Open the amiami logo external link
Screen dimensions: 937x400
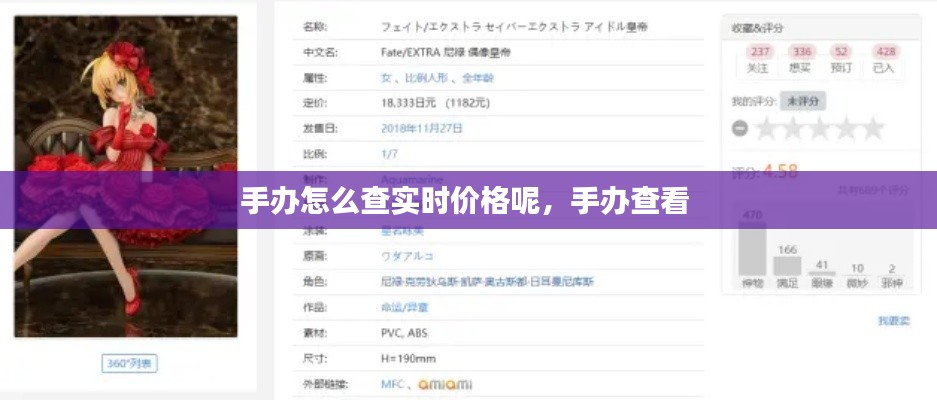(x=445, y=384)
